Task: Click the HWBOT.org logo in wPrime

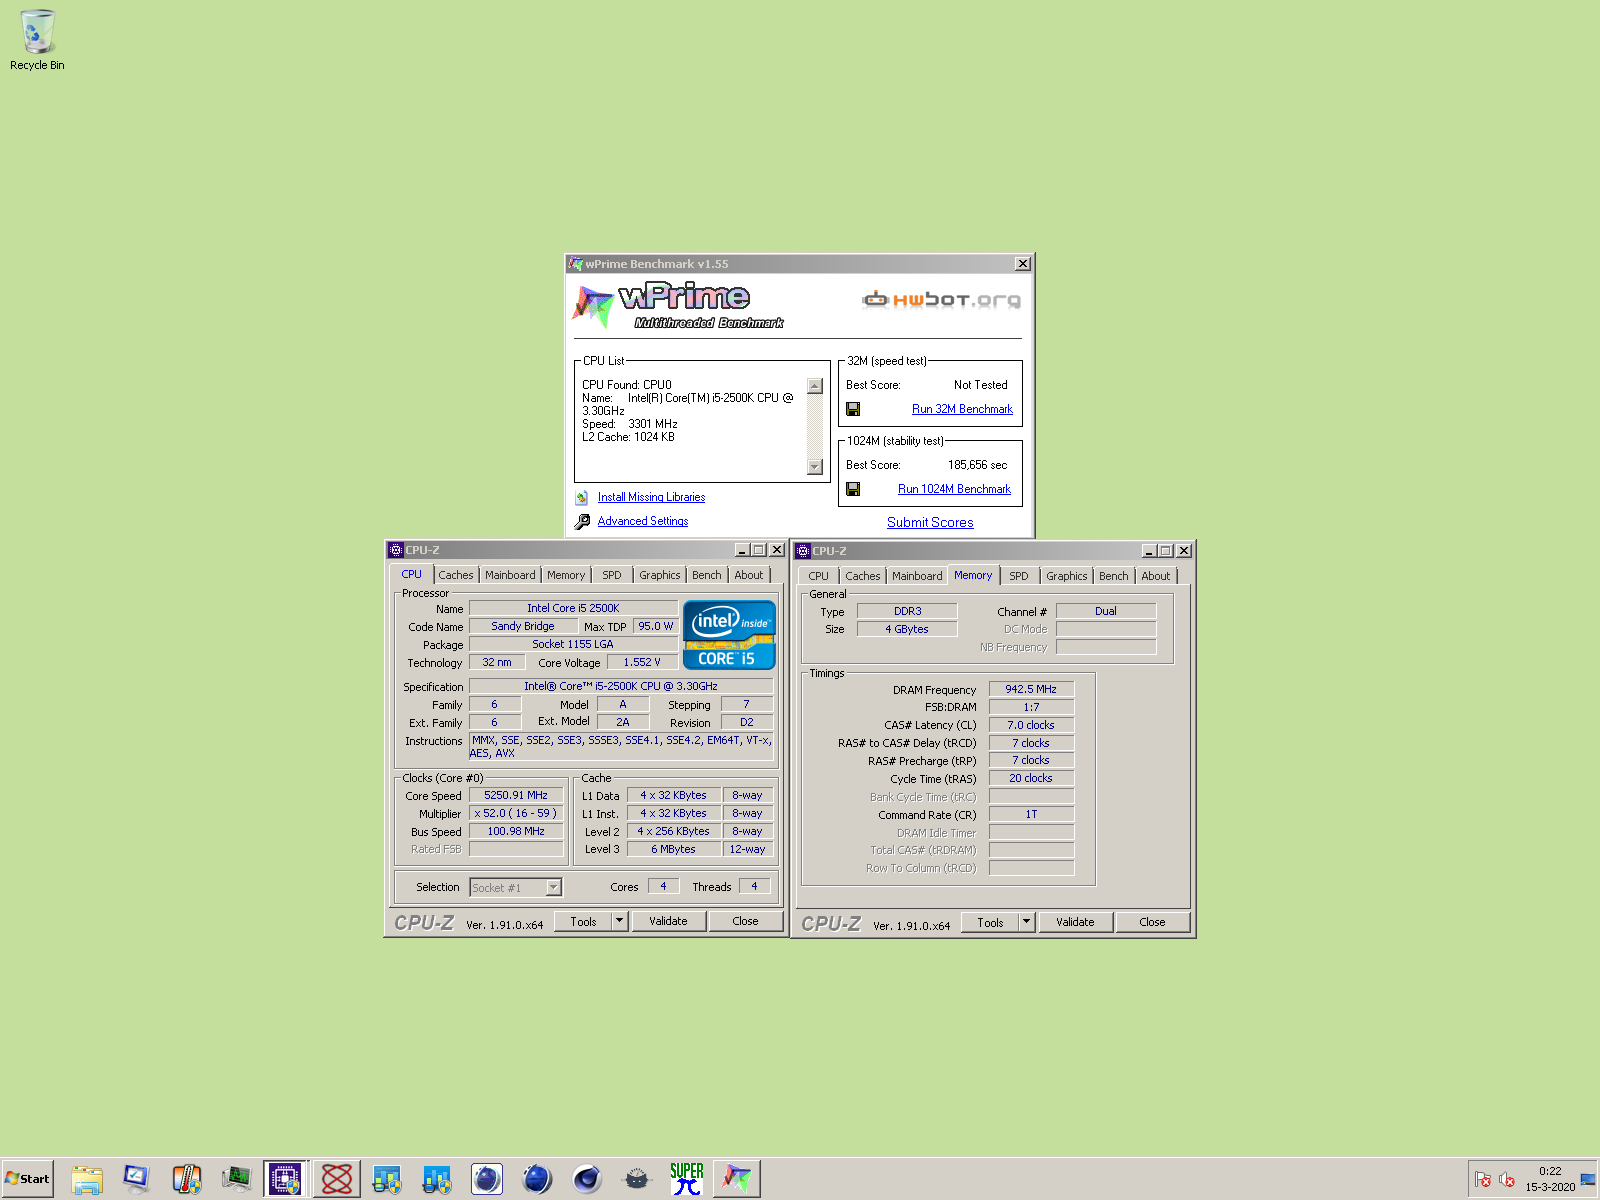Action: [x=941, y=299]
